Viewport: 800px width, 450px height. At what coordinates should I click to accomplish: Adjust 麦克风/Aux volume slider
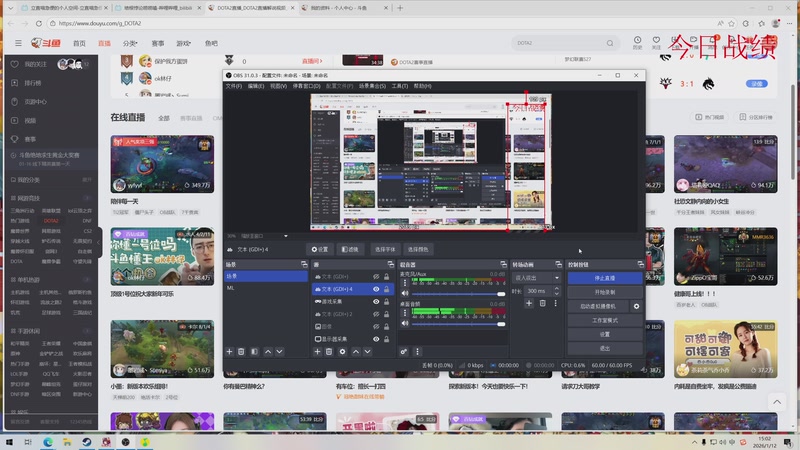(458, 294)
